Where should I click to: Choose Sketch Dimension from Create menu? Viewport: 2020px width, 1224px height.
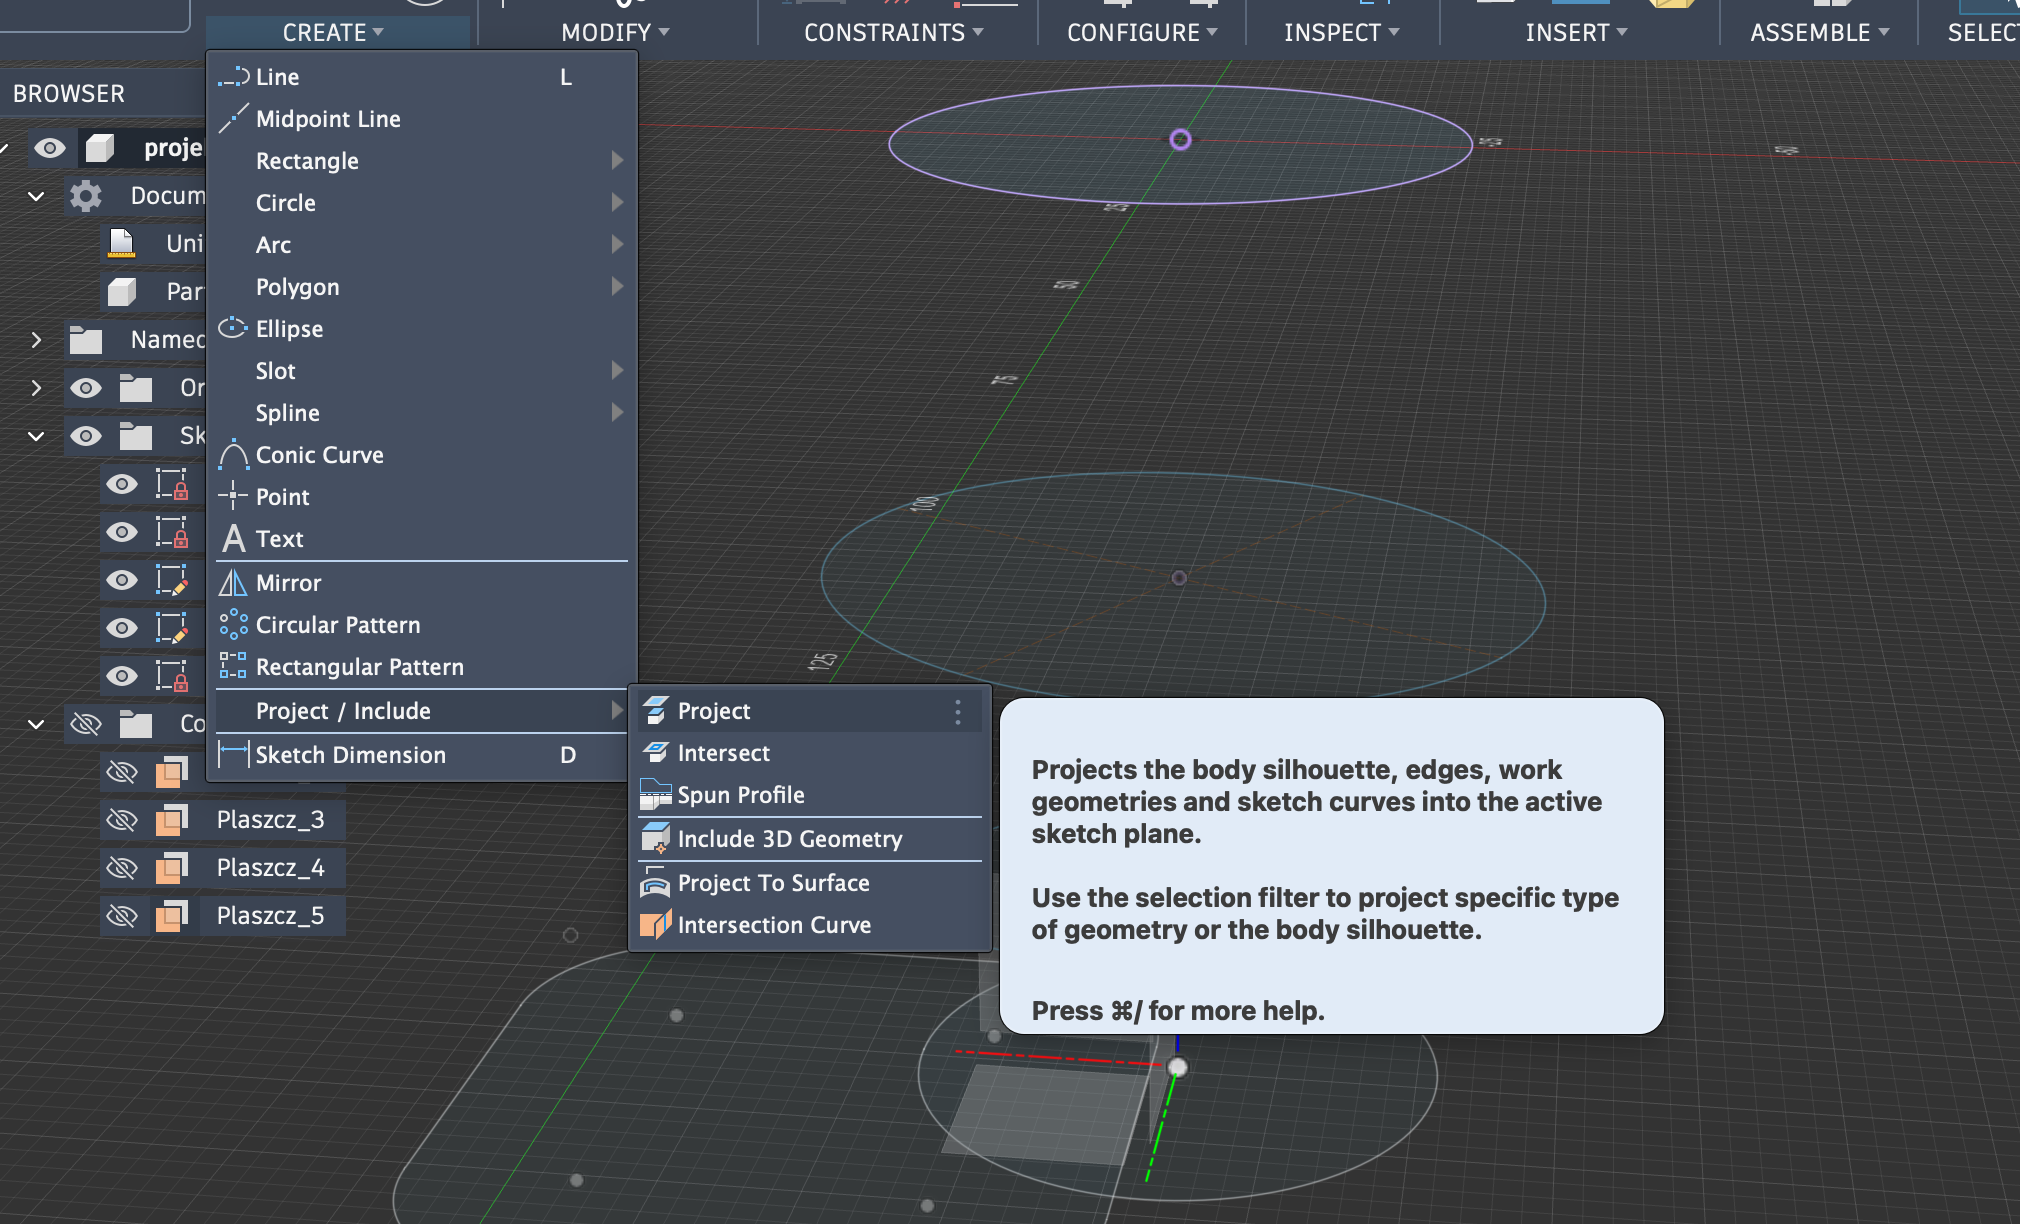pyautogui.click(x=350, y=755)
